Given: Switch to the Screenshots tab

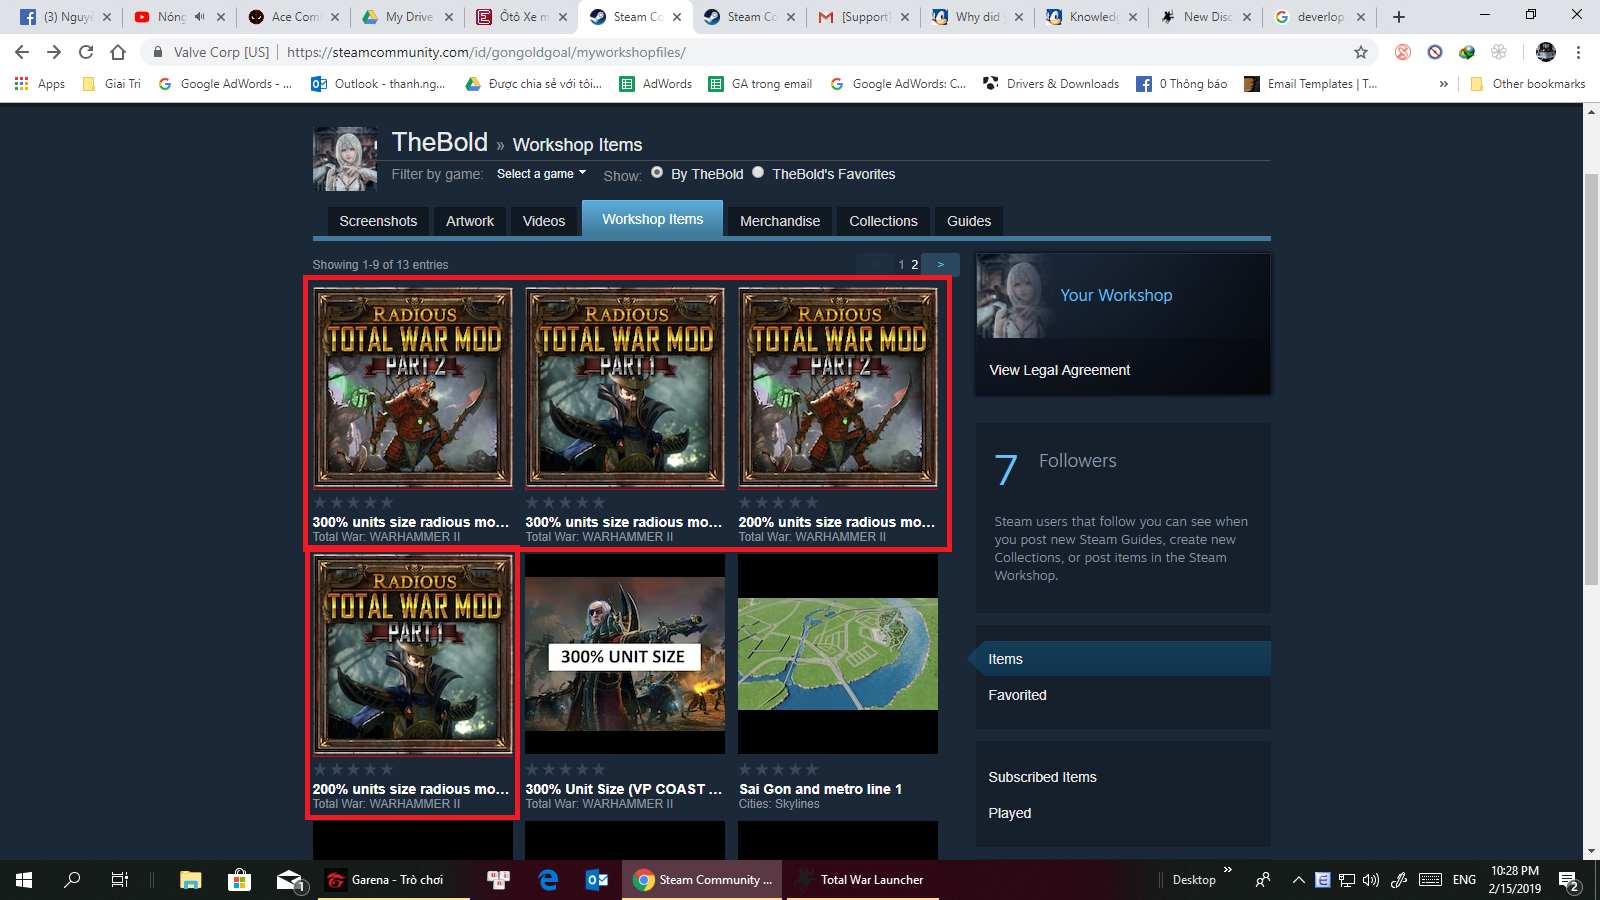Looking at the screenshot, I should [378, 221].
